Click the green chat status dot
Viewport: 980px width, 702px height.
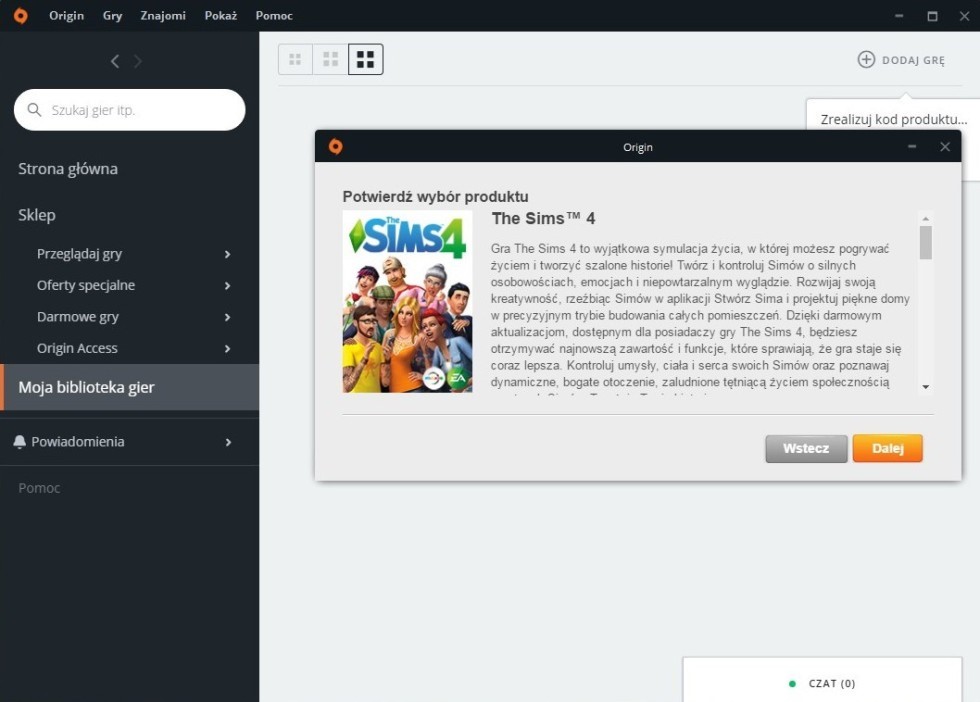(792, 683)
